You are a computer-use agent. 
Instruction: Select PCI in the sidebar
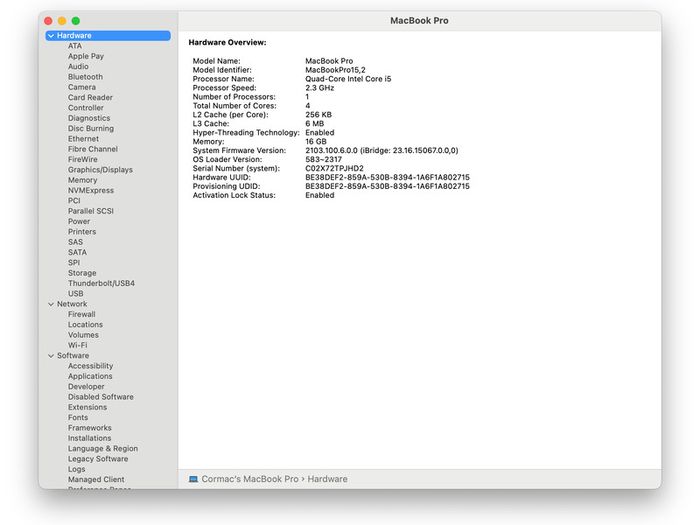74,200
